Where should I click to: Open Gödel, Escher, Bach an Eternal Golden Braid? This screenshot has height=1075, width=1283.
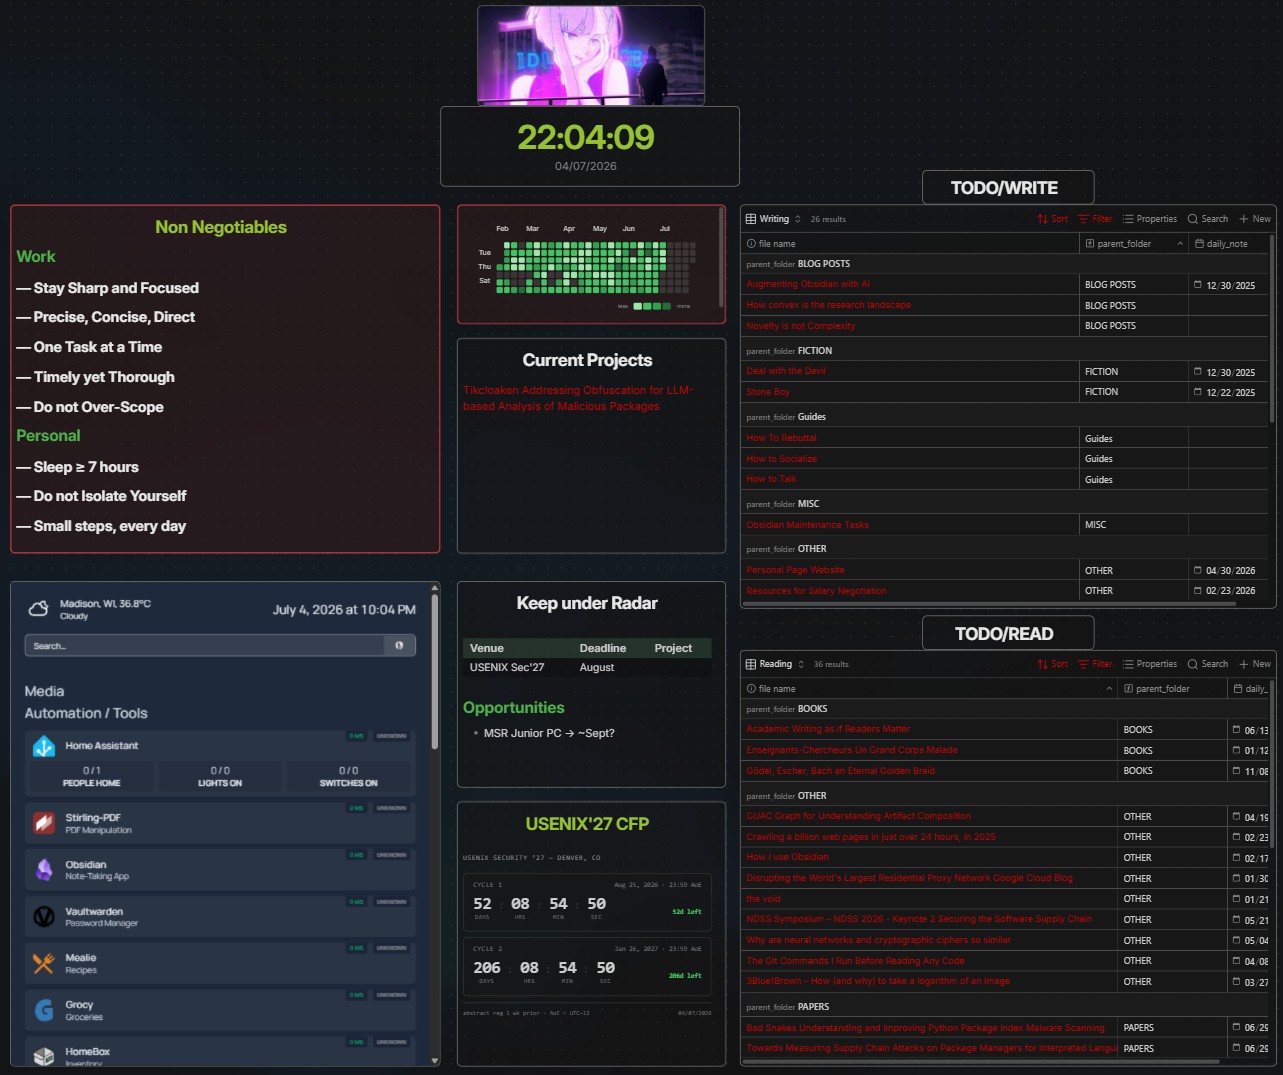840,771
